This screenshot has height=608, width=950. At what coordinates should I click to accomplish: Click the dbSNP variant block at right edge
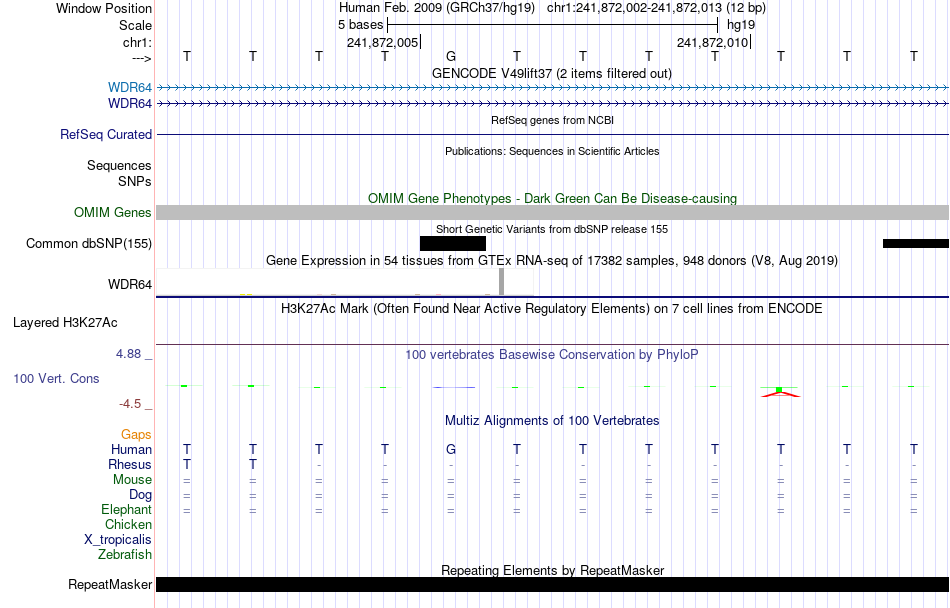(915, 243)
